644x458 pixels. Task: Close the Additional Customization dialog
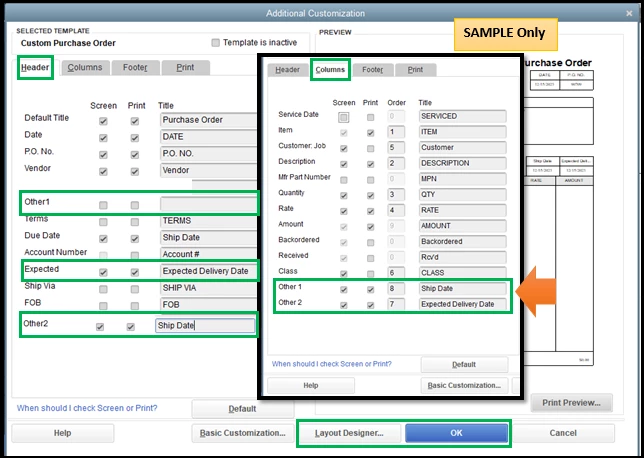click(629, 14)
